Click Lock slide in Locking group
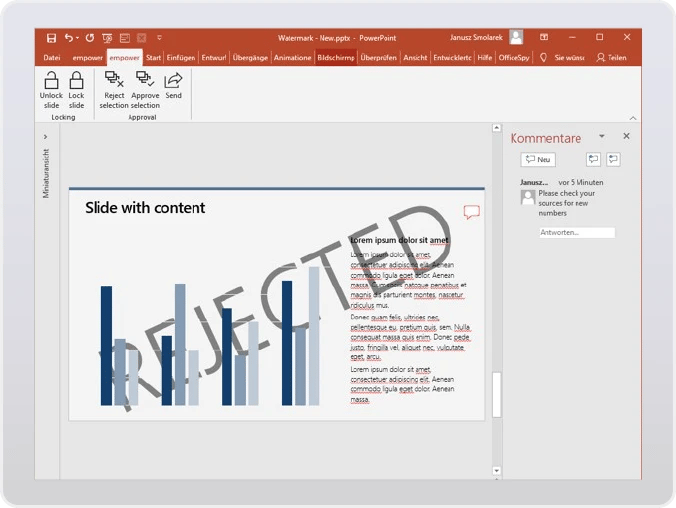The width and height of the screenshot is (676, 508). click(76, 90)
